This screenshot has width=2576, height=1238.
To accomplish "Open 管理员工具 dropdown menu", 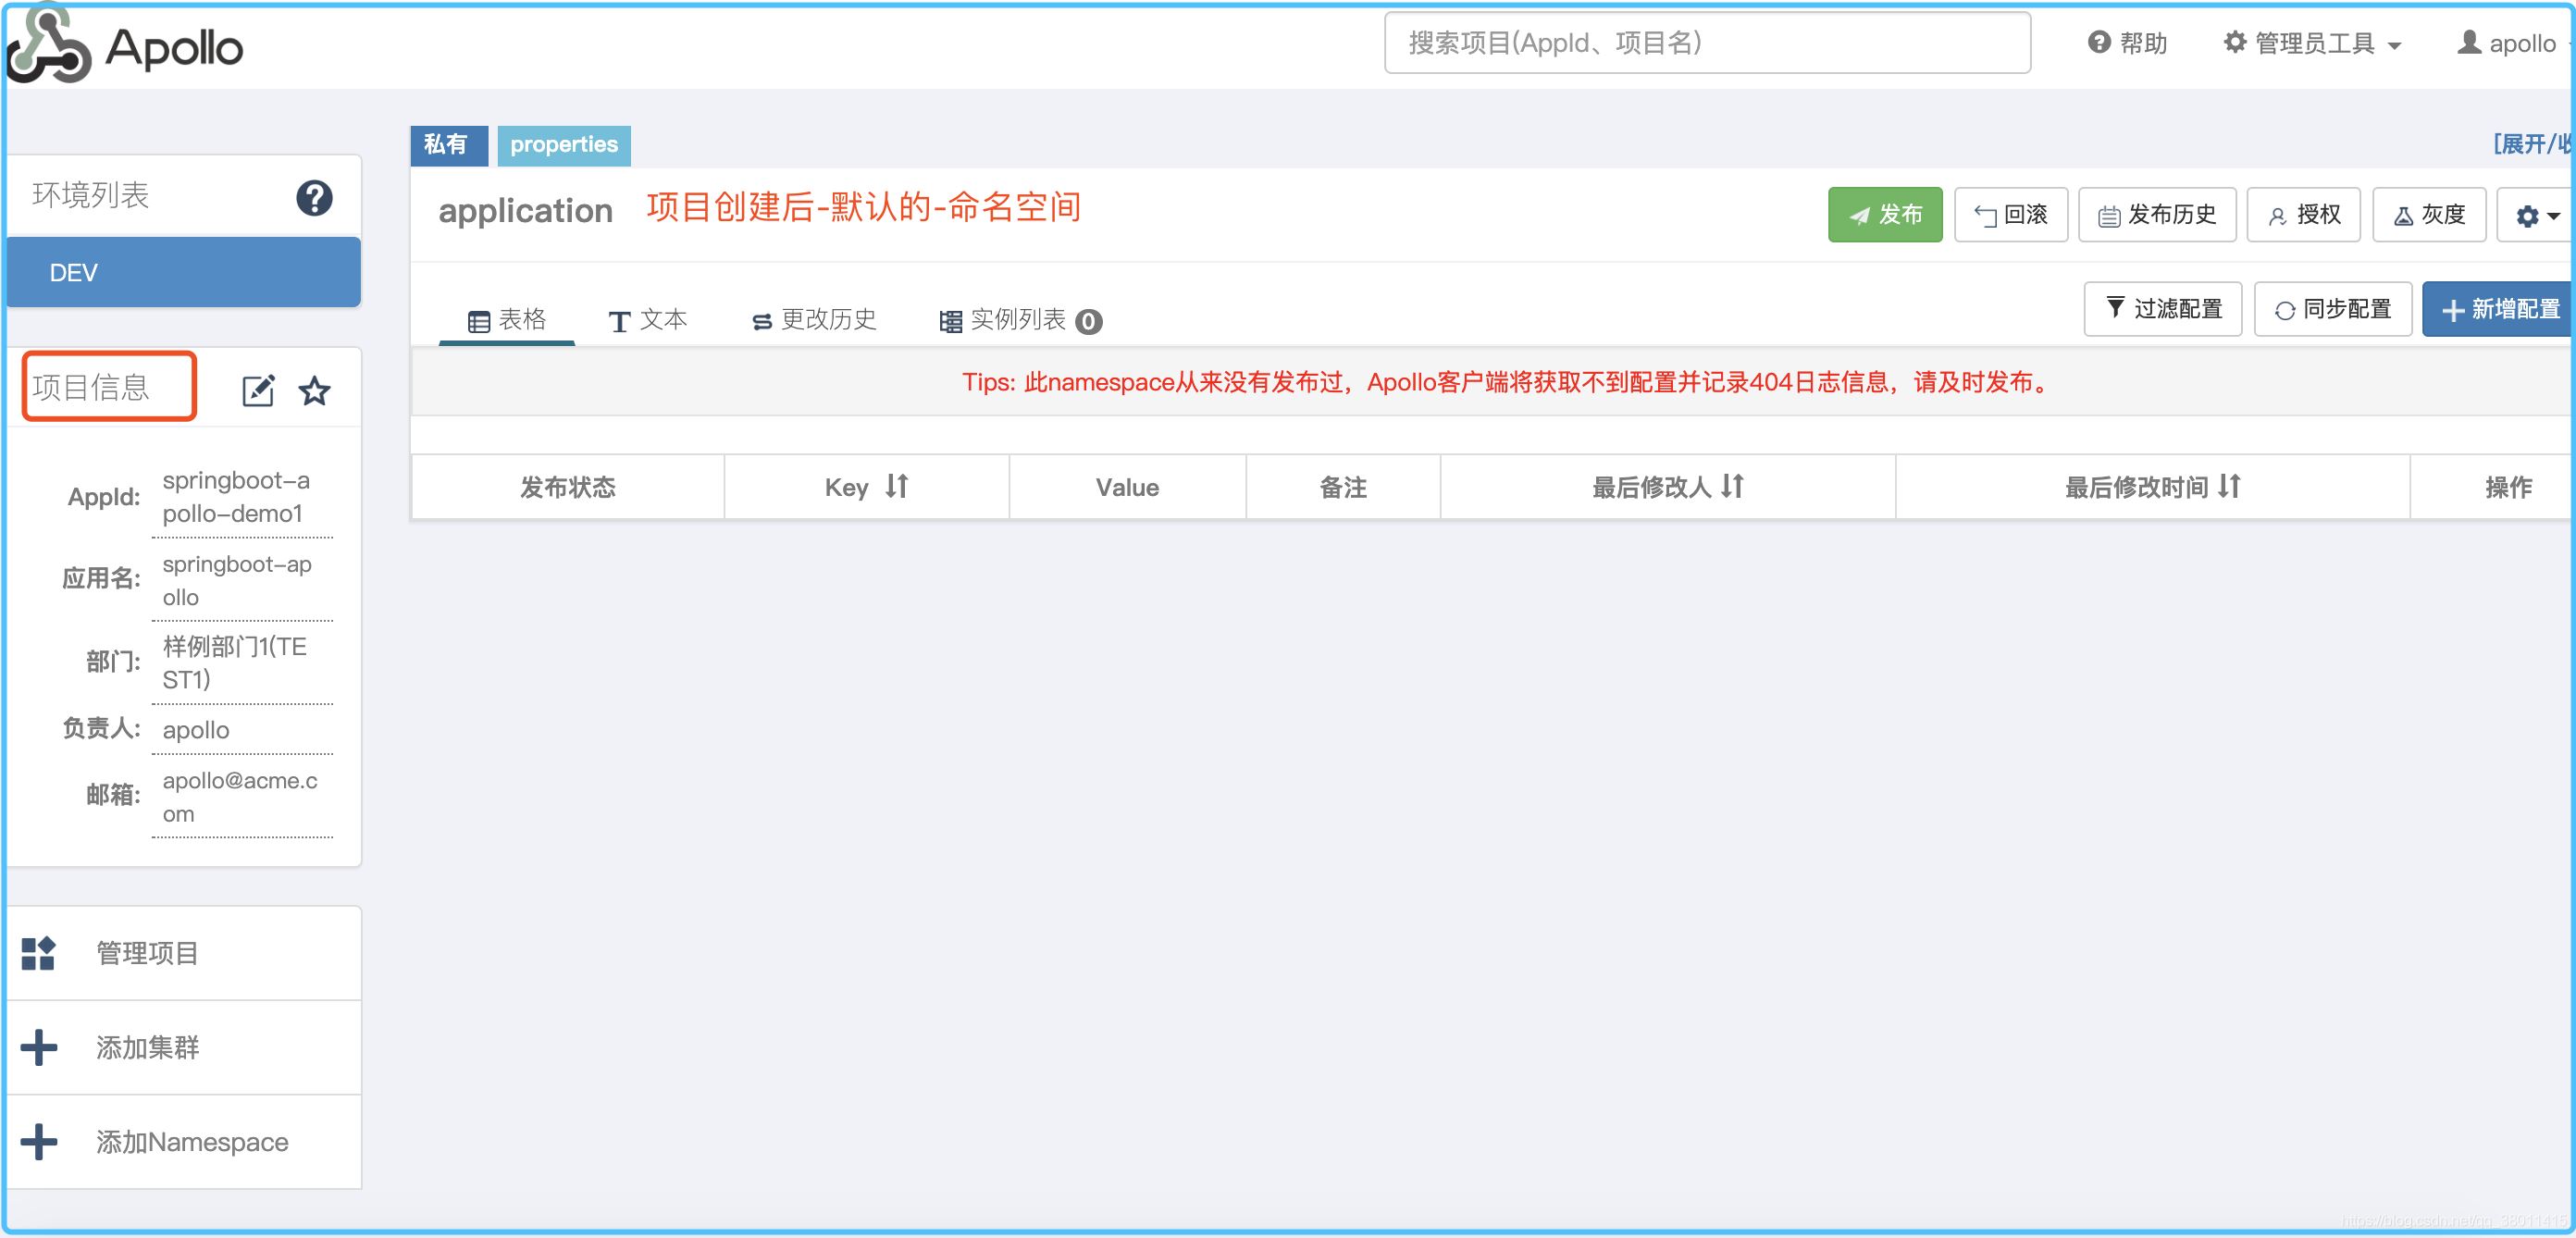I will pyautogui.click(x=2312, y=44).
